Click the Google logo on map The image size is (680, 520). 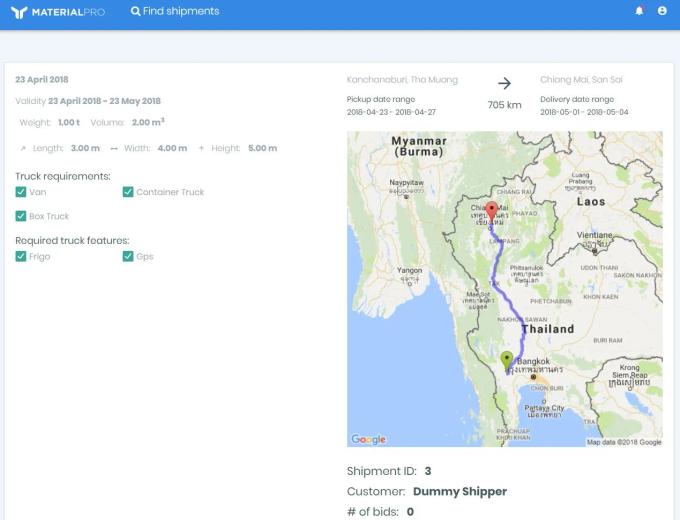[x=368, y=439]
